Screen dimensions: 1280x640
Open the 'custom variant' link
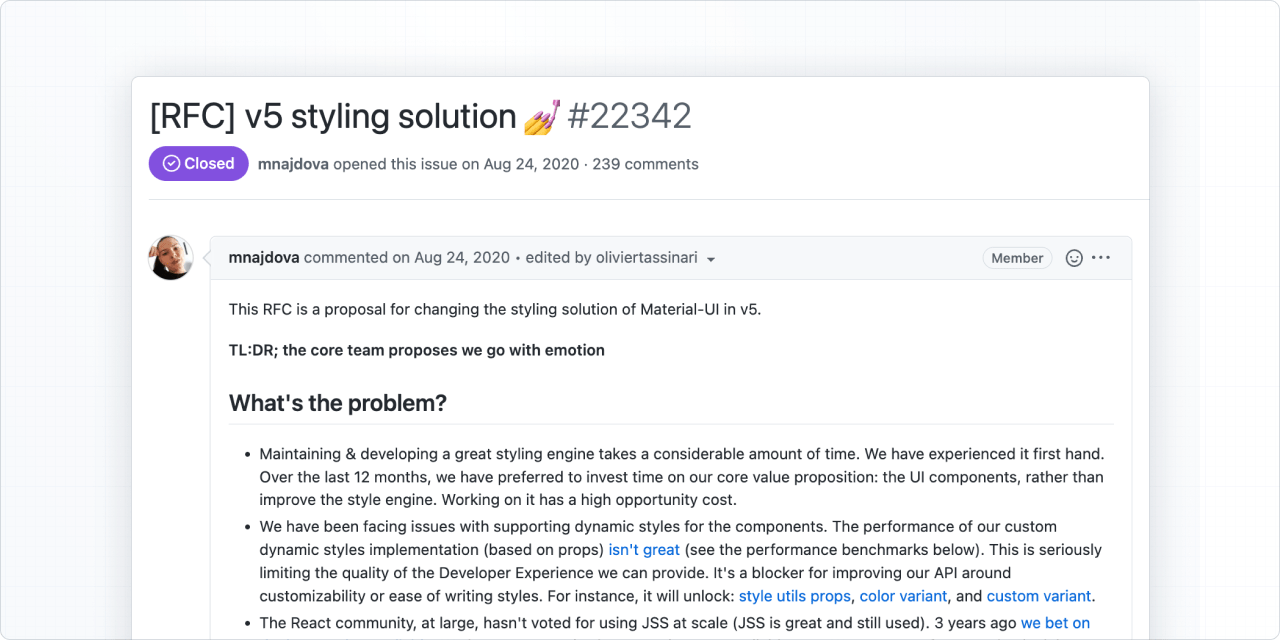pos(1038,595)
